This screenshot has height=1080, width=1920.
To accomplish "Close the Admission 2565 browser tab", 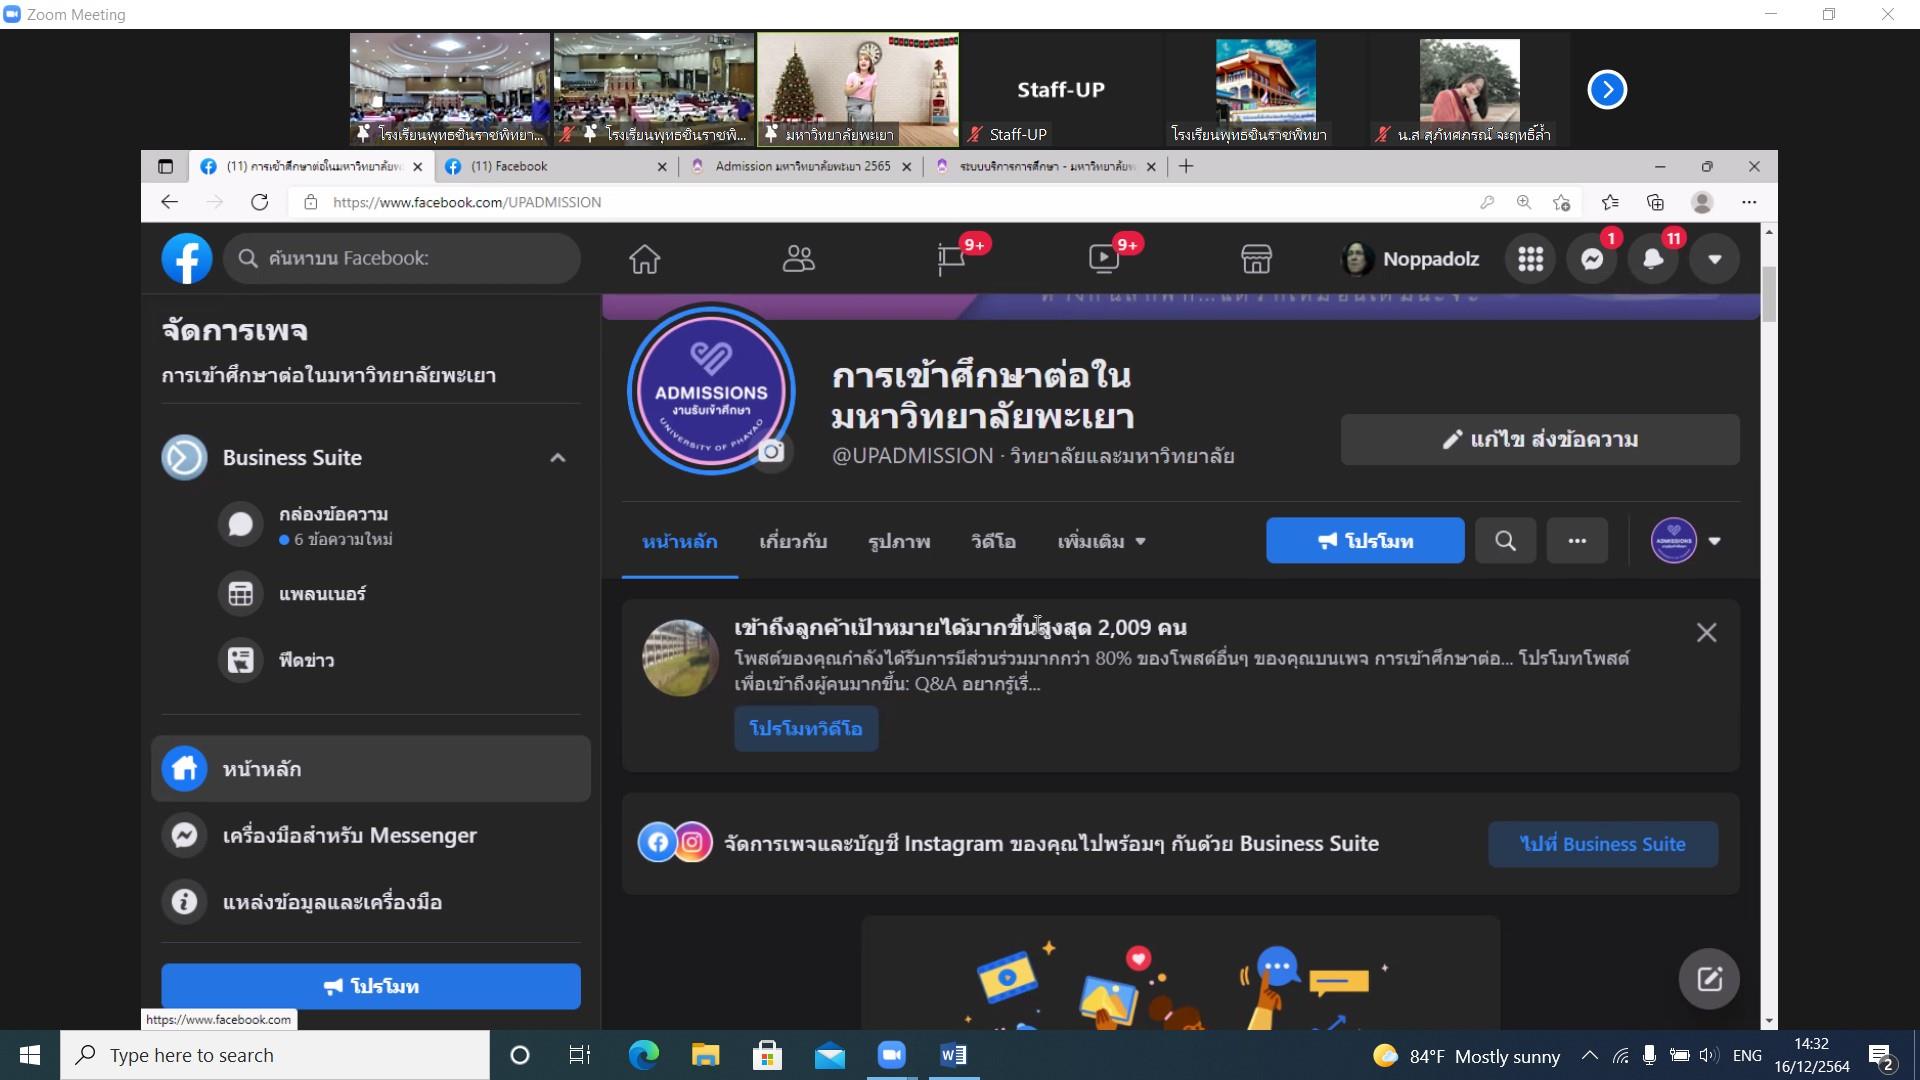I will 907,167.
